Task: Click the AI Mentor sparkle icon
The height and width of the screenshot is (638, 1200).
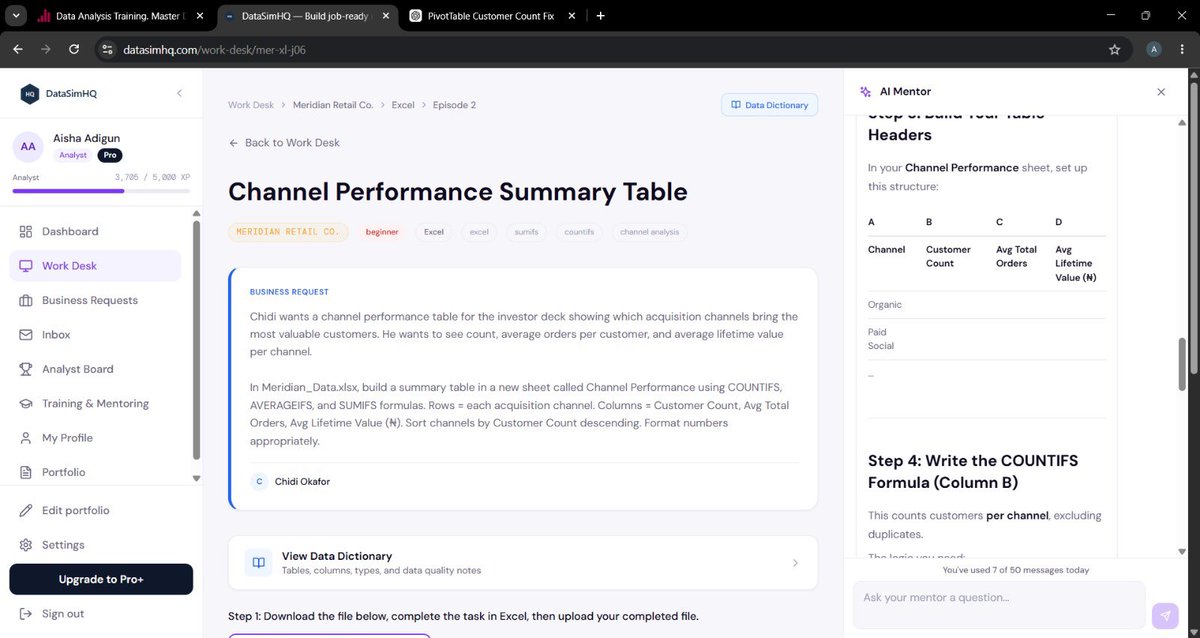Action: point(865,92)
